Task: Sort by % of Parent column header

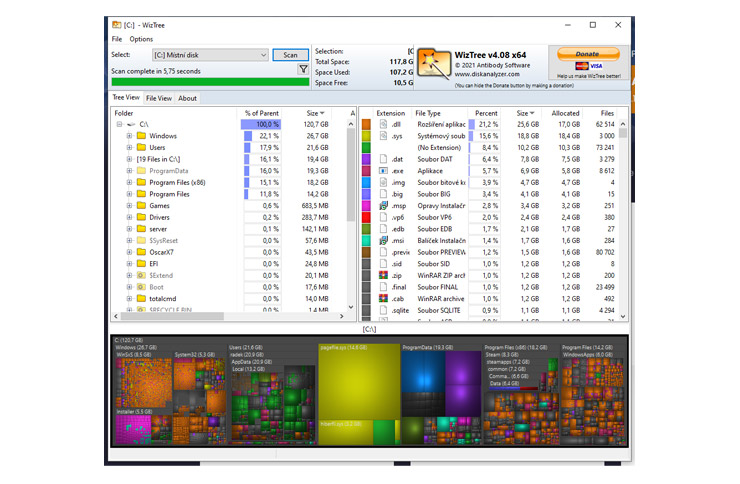Action: [x=262, y=113]
